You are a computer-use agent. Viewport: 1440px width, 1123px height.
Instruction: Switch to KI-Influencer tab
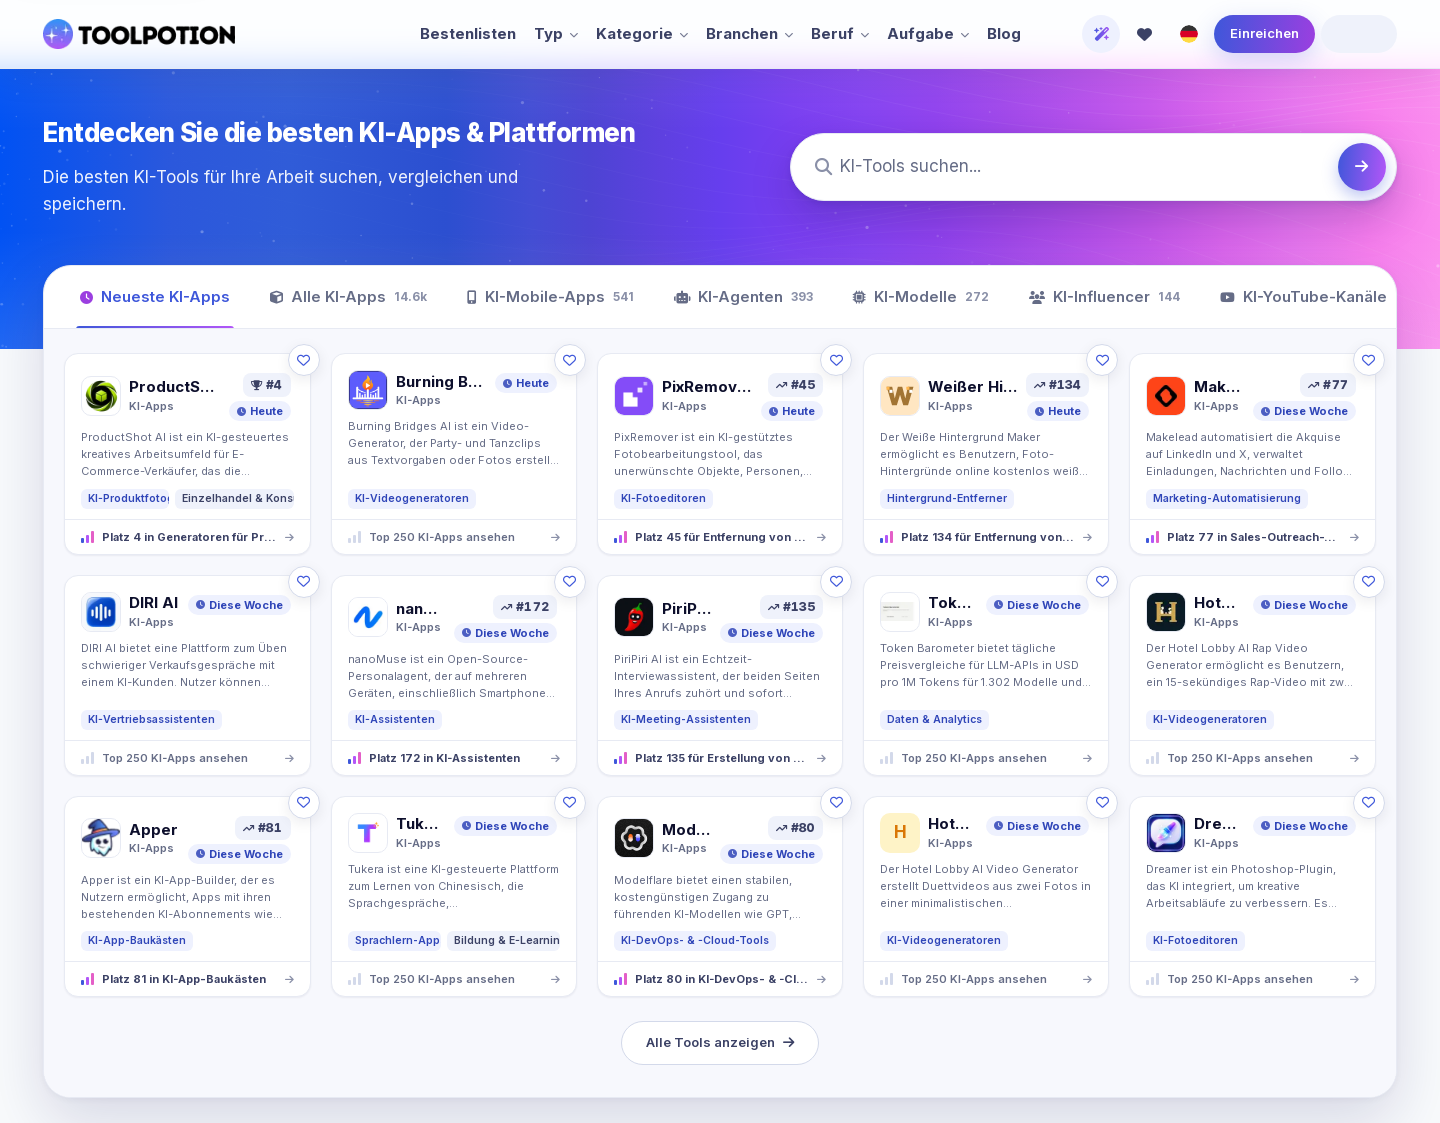click(1104, 297)
